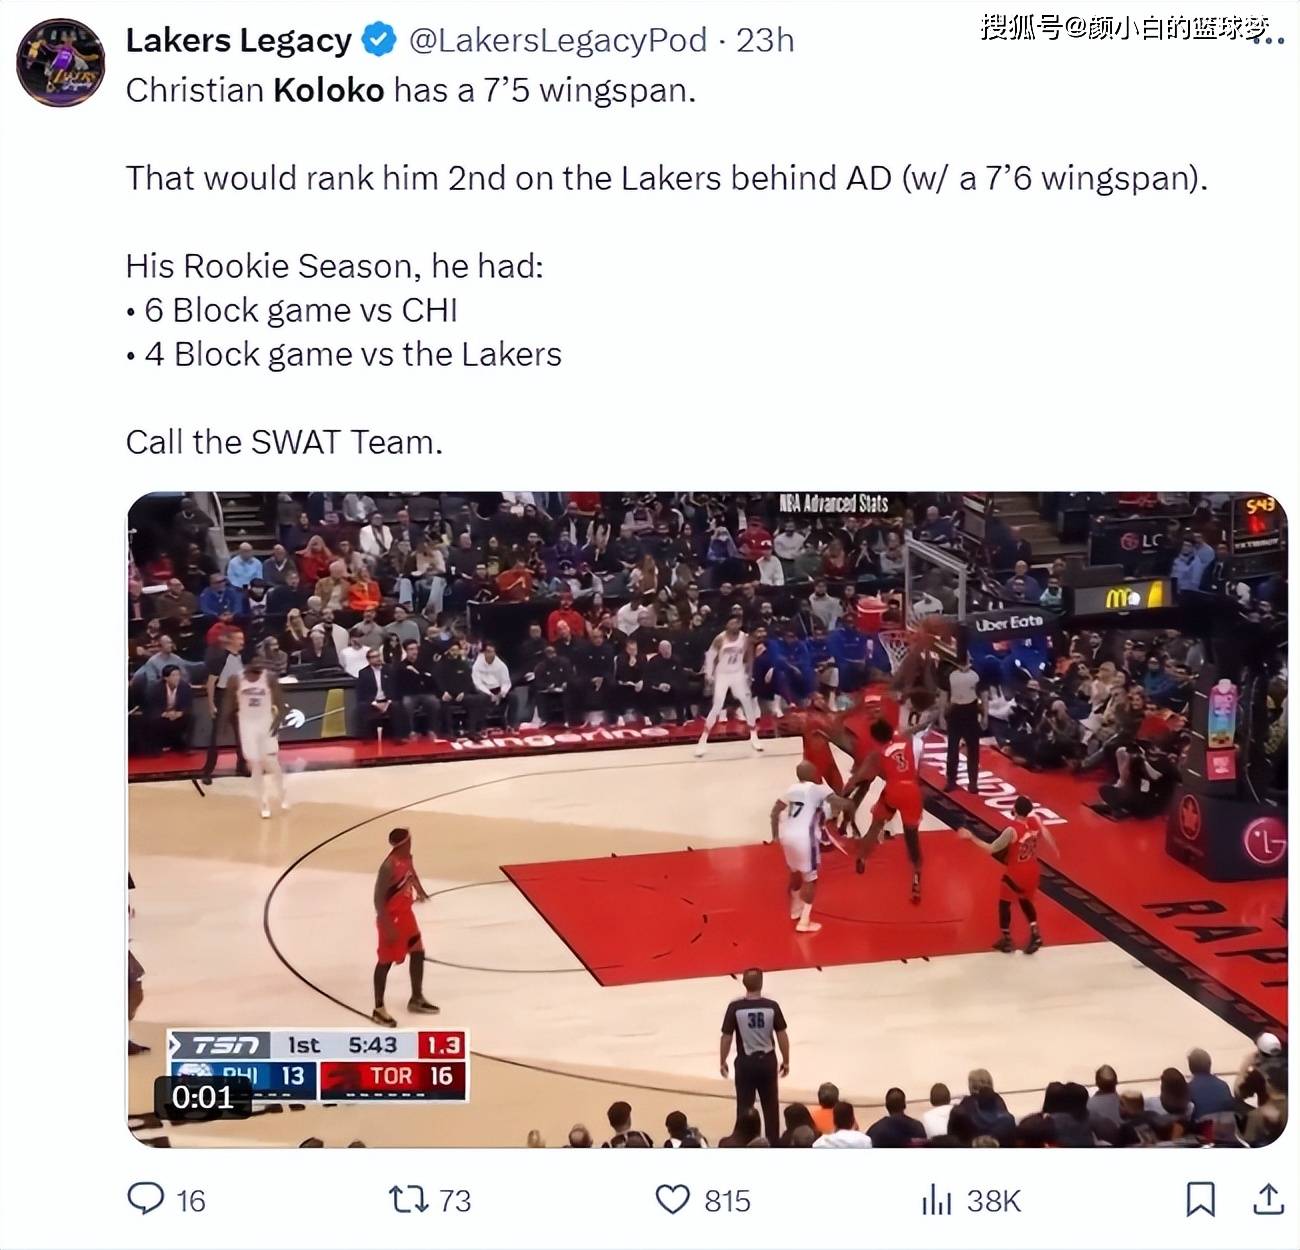The image size is (1300, 1250).
Task: Select the Call the SWAT Team text
Action: click(284, 442)
